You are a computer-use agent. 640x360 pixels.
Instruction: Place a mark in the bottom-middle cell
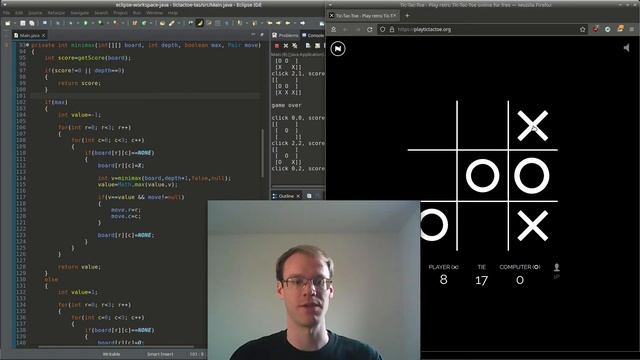pyautogui.click(x=482, y=226)
